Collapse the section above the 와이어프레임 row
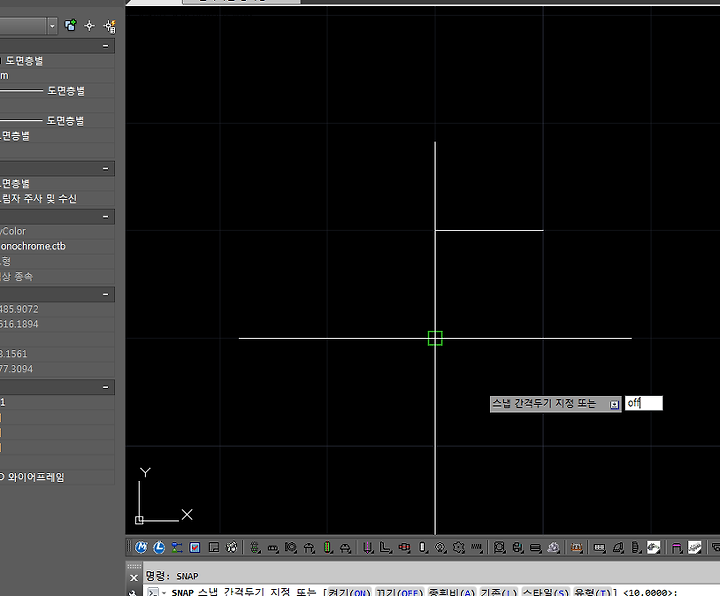Screen dimensions: 720x596 click(106, 387)
